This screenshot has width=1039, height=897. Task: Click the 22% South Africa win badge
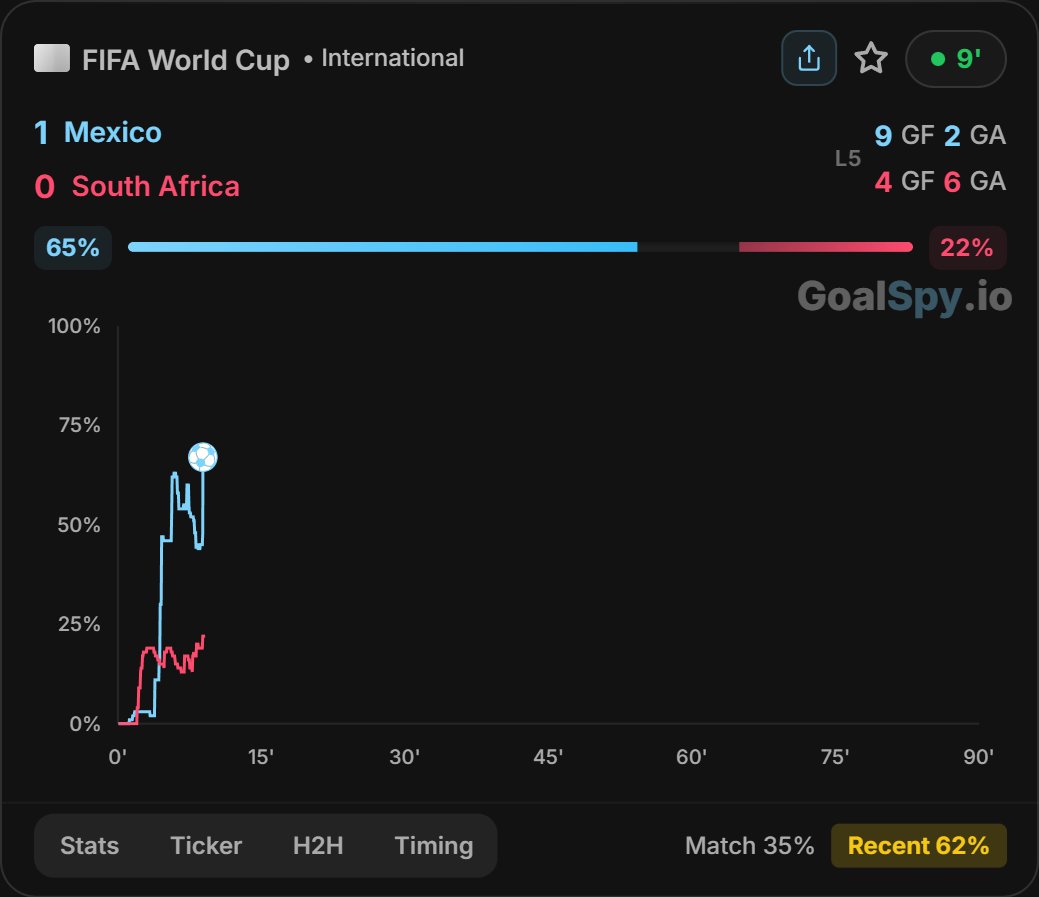967,248
